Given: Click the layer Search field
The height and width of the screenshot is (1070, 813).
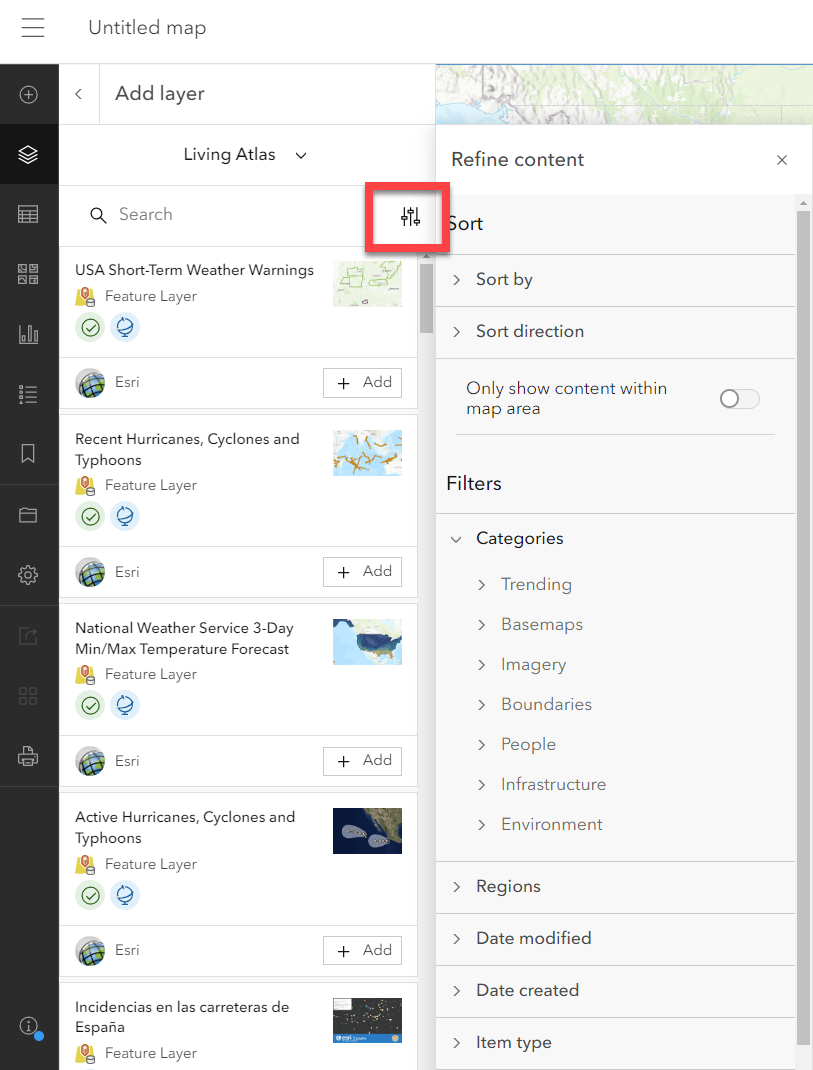Looking at the screenshot, I should pyautogui.click(x=230, y=215).
